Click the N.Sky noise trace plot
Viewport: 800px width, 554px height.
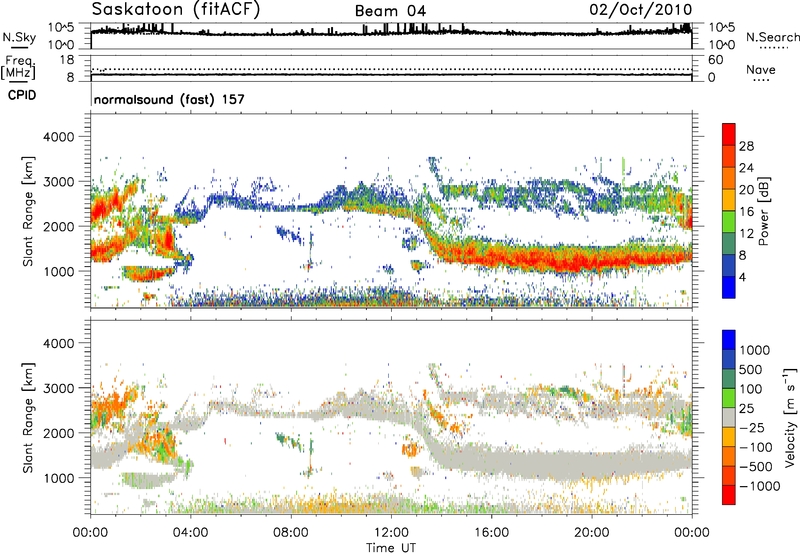coord(391,36)
